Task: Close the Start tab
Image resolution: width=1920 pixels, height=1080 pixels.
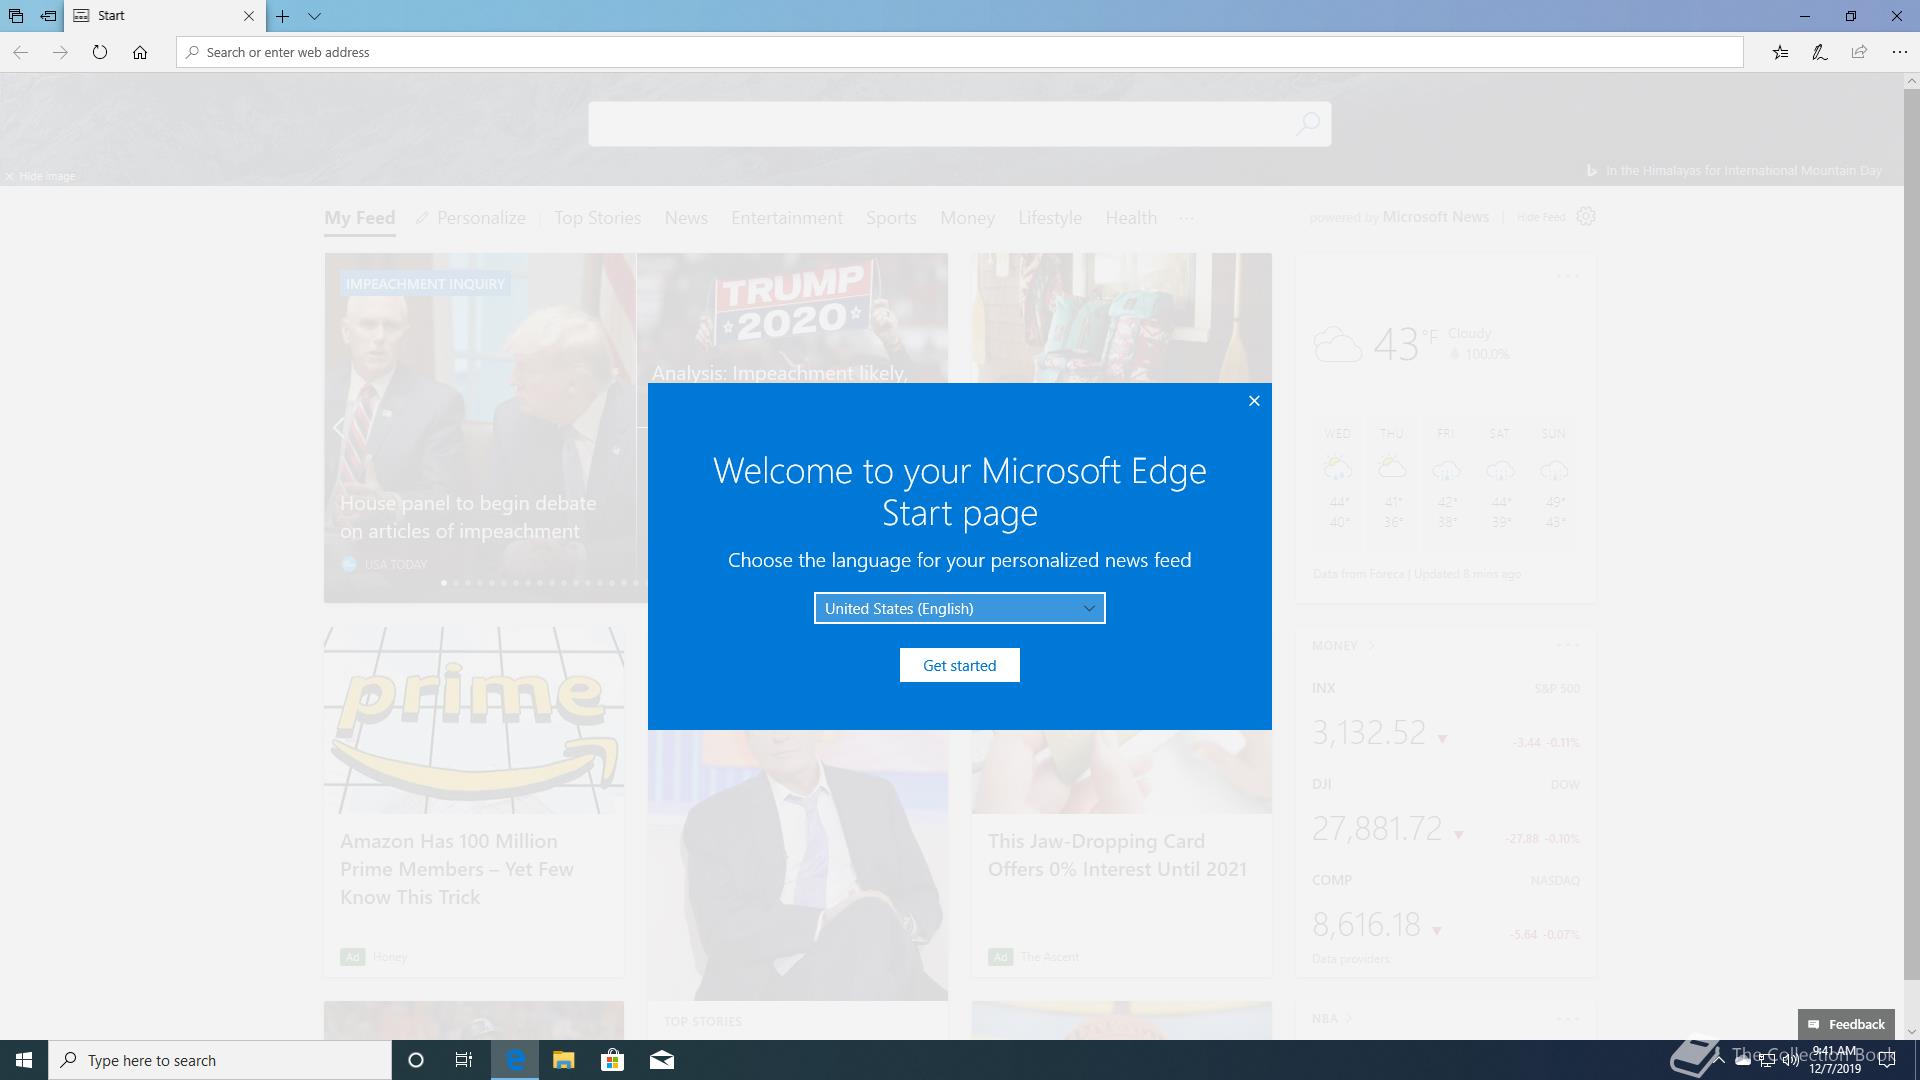Action: [249, 16]
